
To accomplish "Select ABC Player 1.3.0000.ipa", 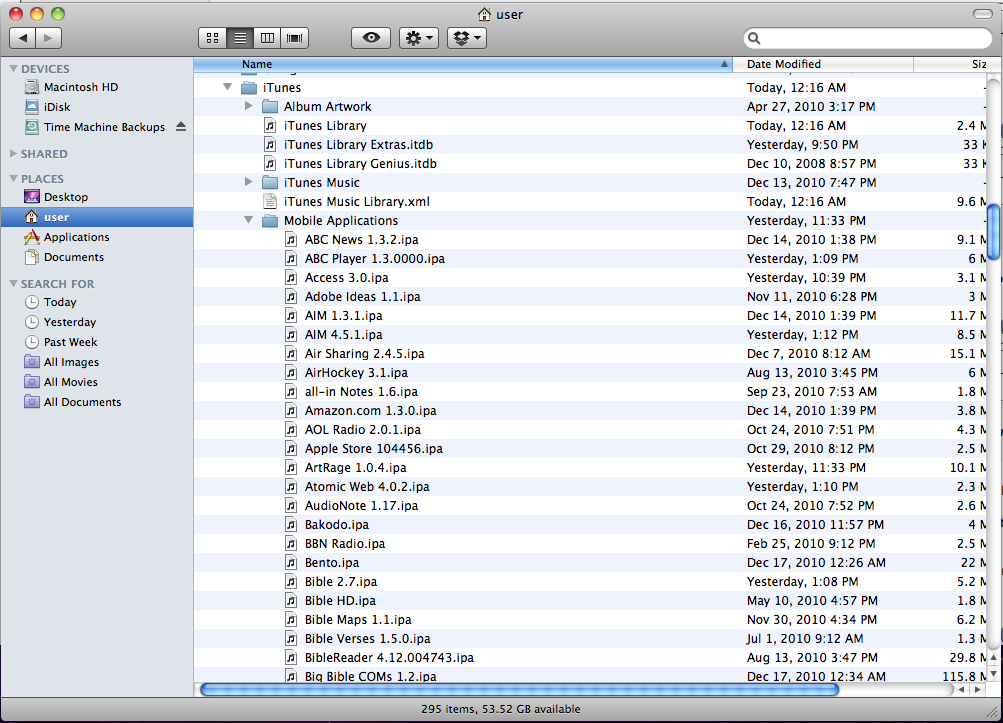I will pyautogui.click(x=375, y=258).
